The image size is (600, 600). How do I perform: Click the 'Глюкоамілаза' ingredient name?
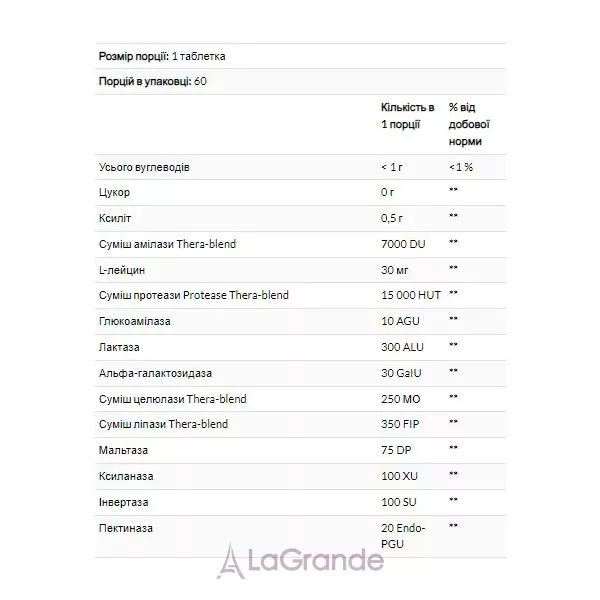[135, 321]
